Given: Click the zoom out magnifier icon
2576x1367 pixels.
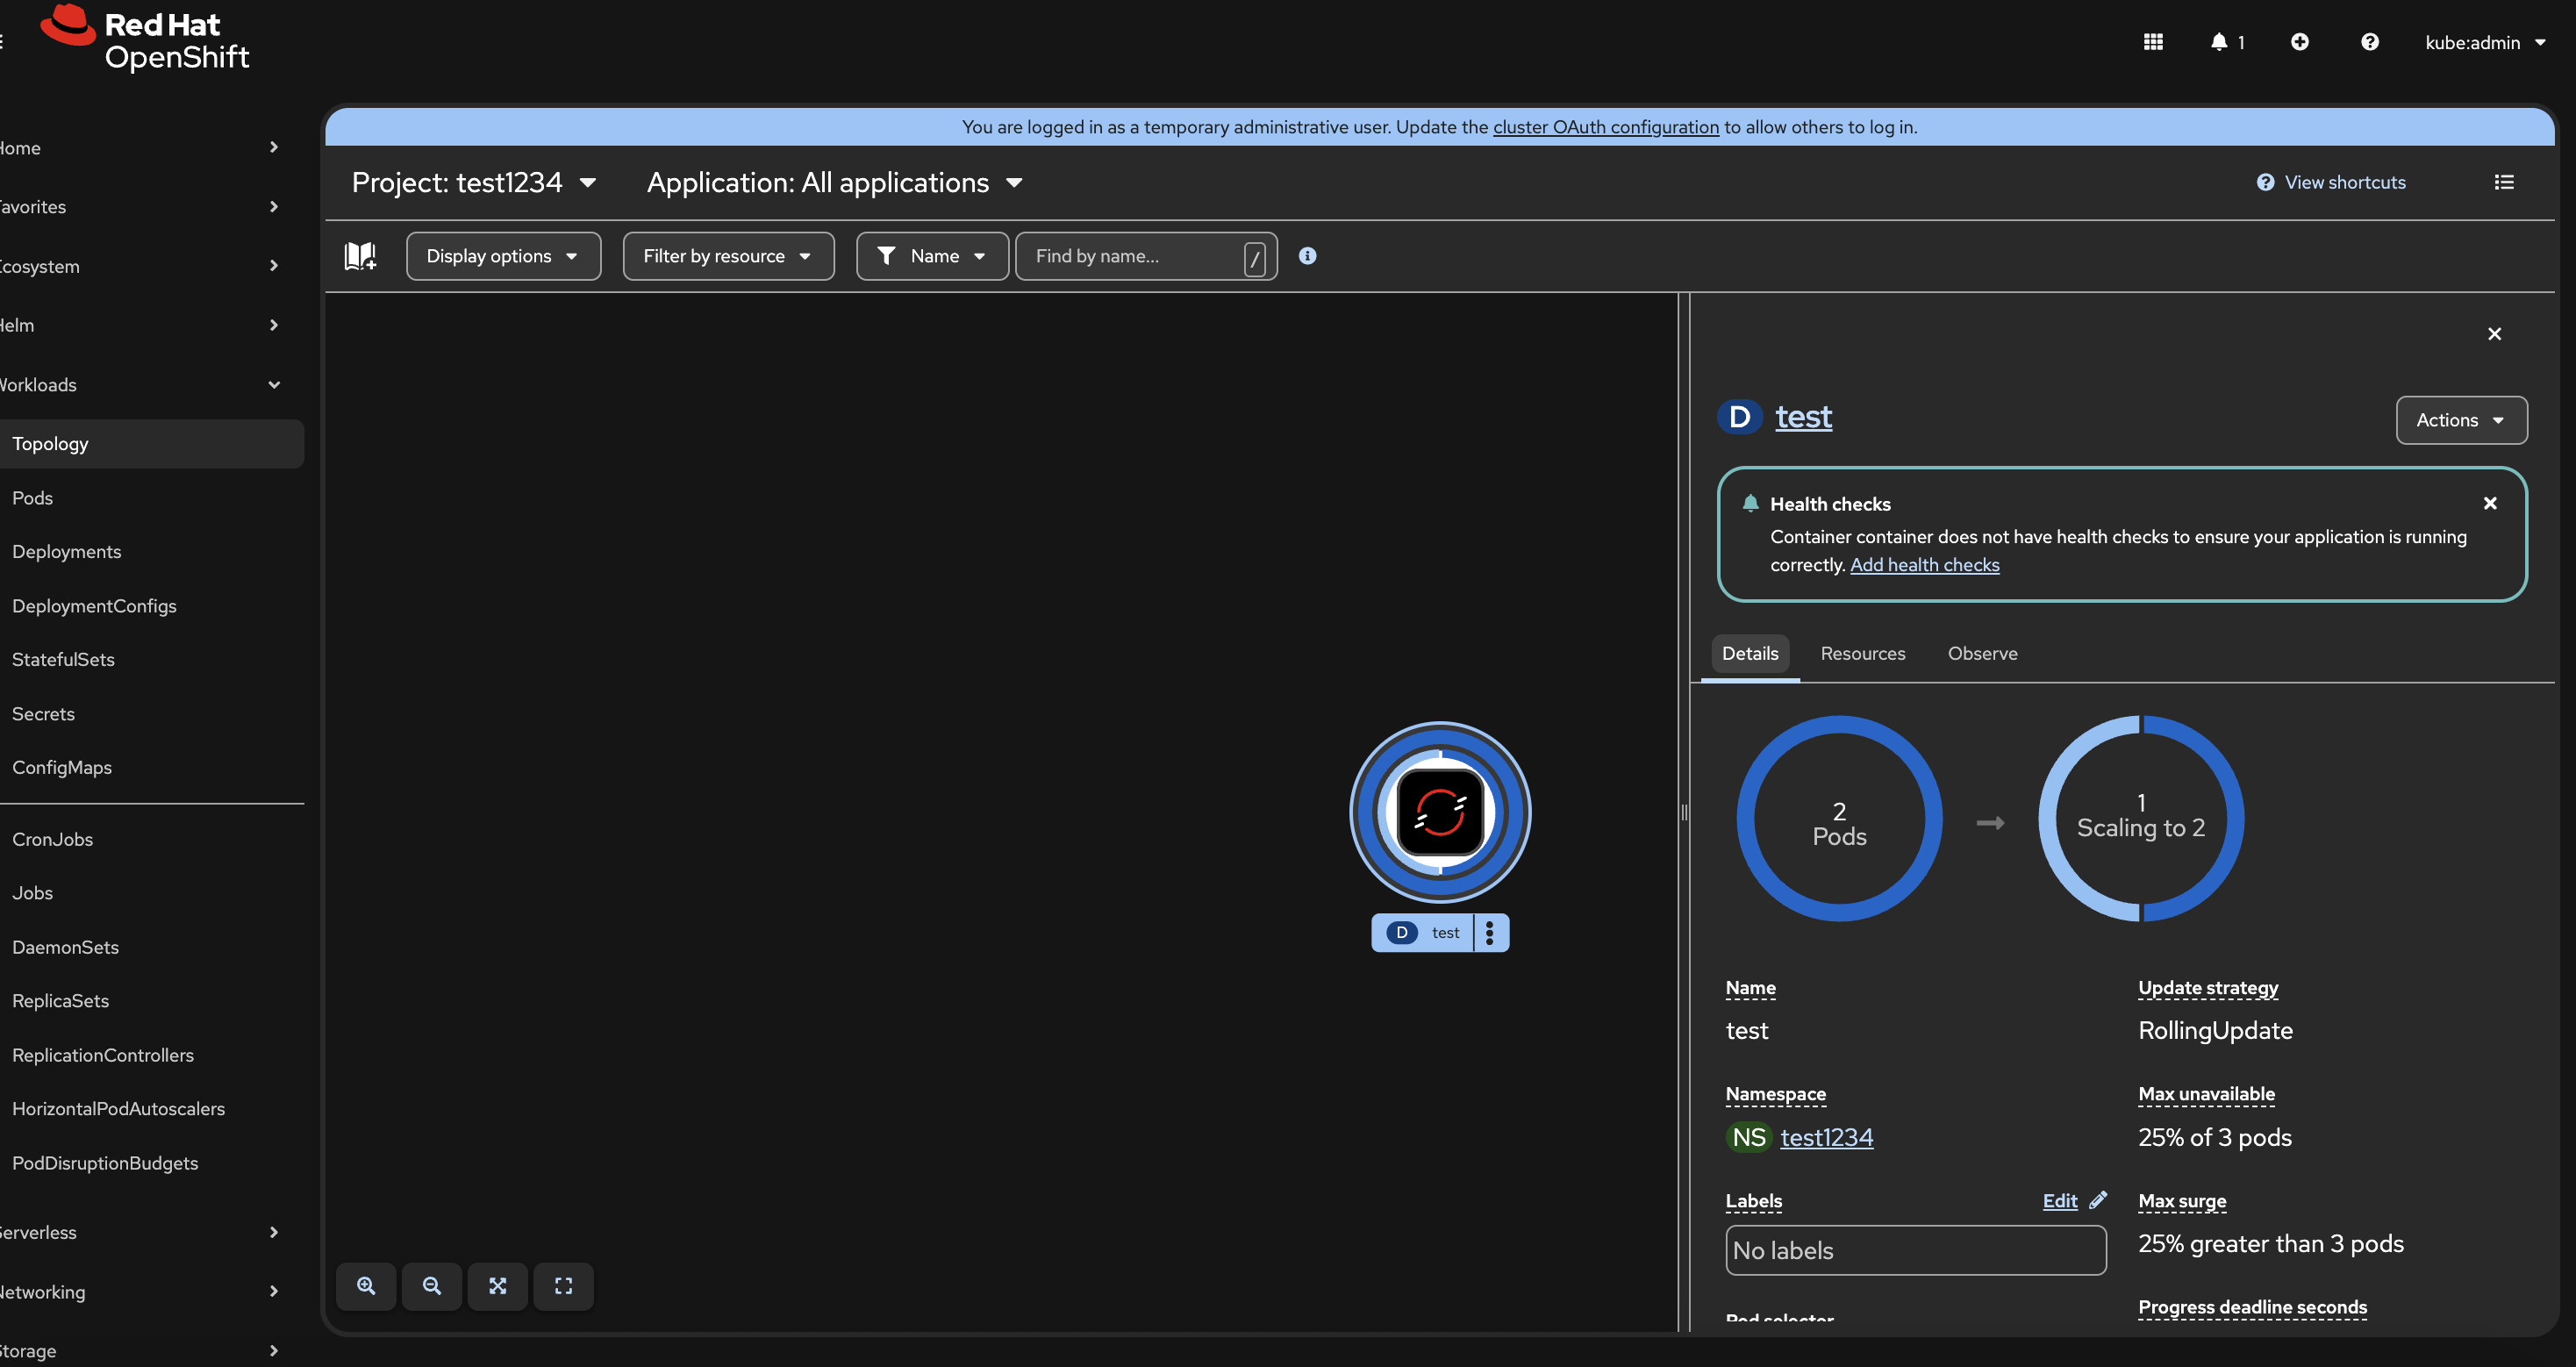Looking at the screenshot, I should click(x=432, y=1286).
